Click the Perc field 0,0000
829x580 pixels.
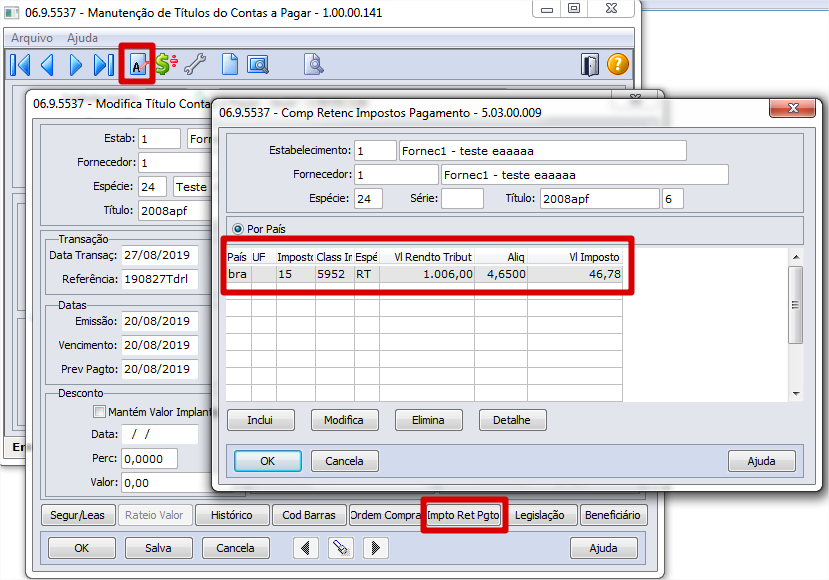click(150, 459)
